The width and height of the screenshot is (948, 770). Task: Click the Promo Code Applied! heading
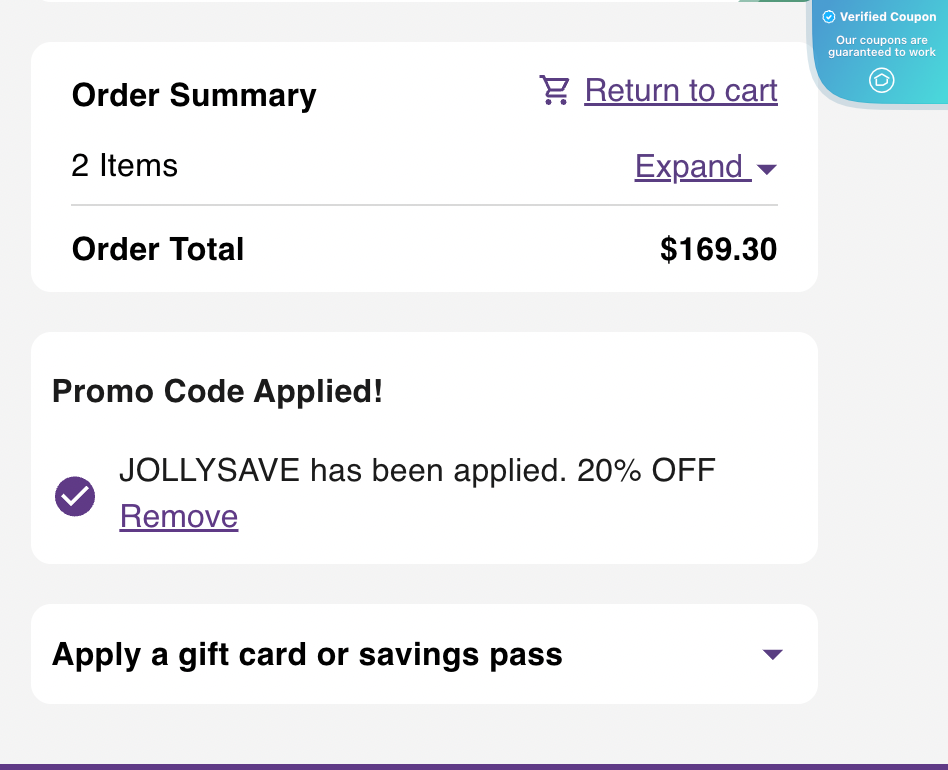[x=217, y=391]
